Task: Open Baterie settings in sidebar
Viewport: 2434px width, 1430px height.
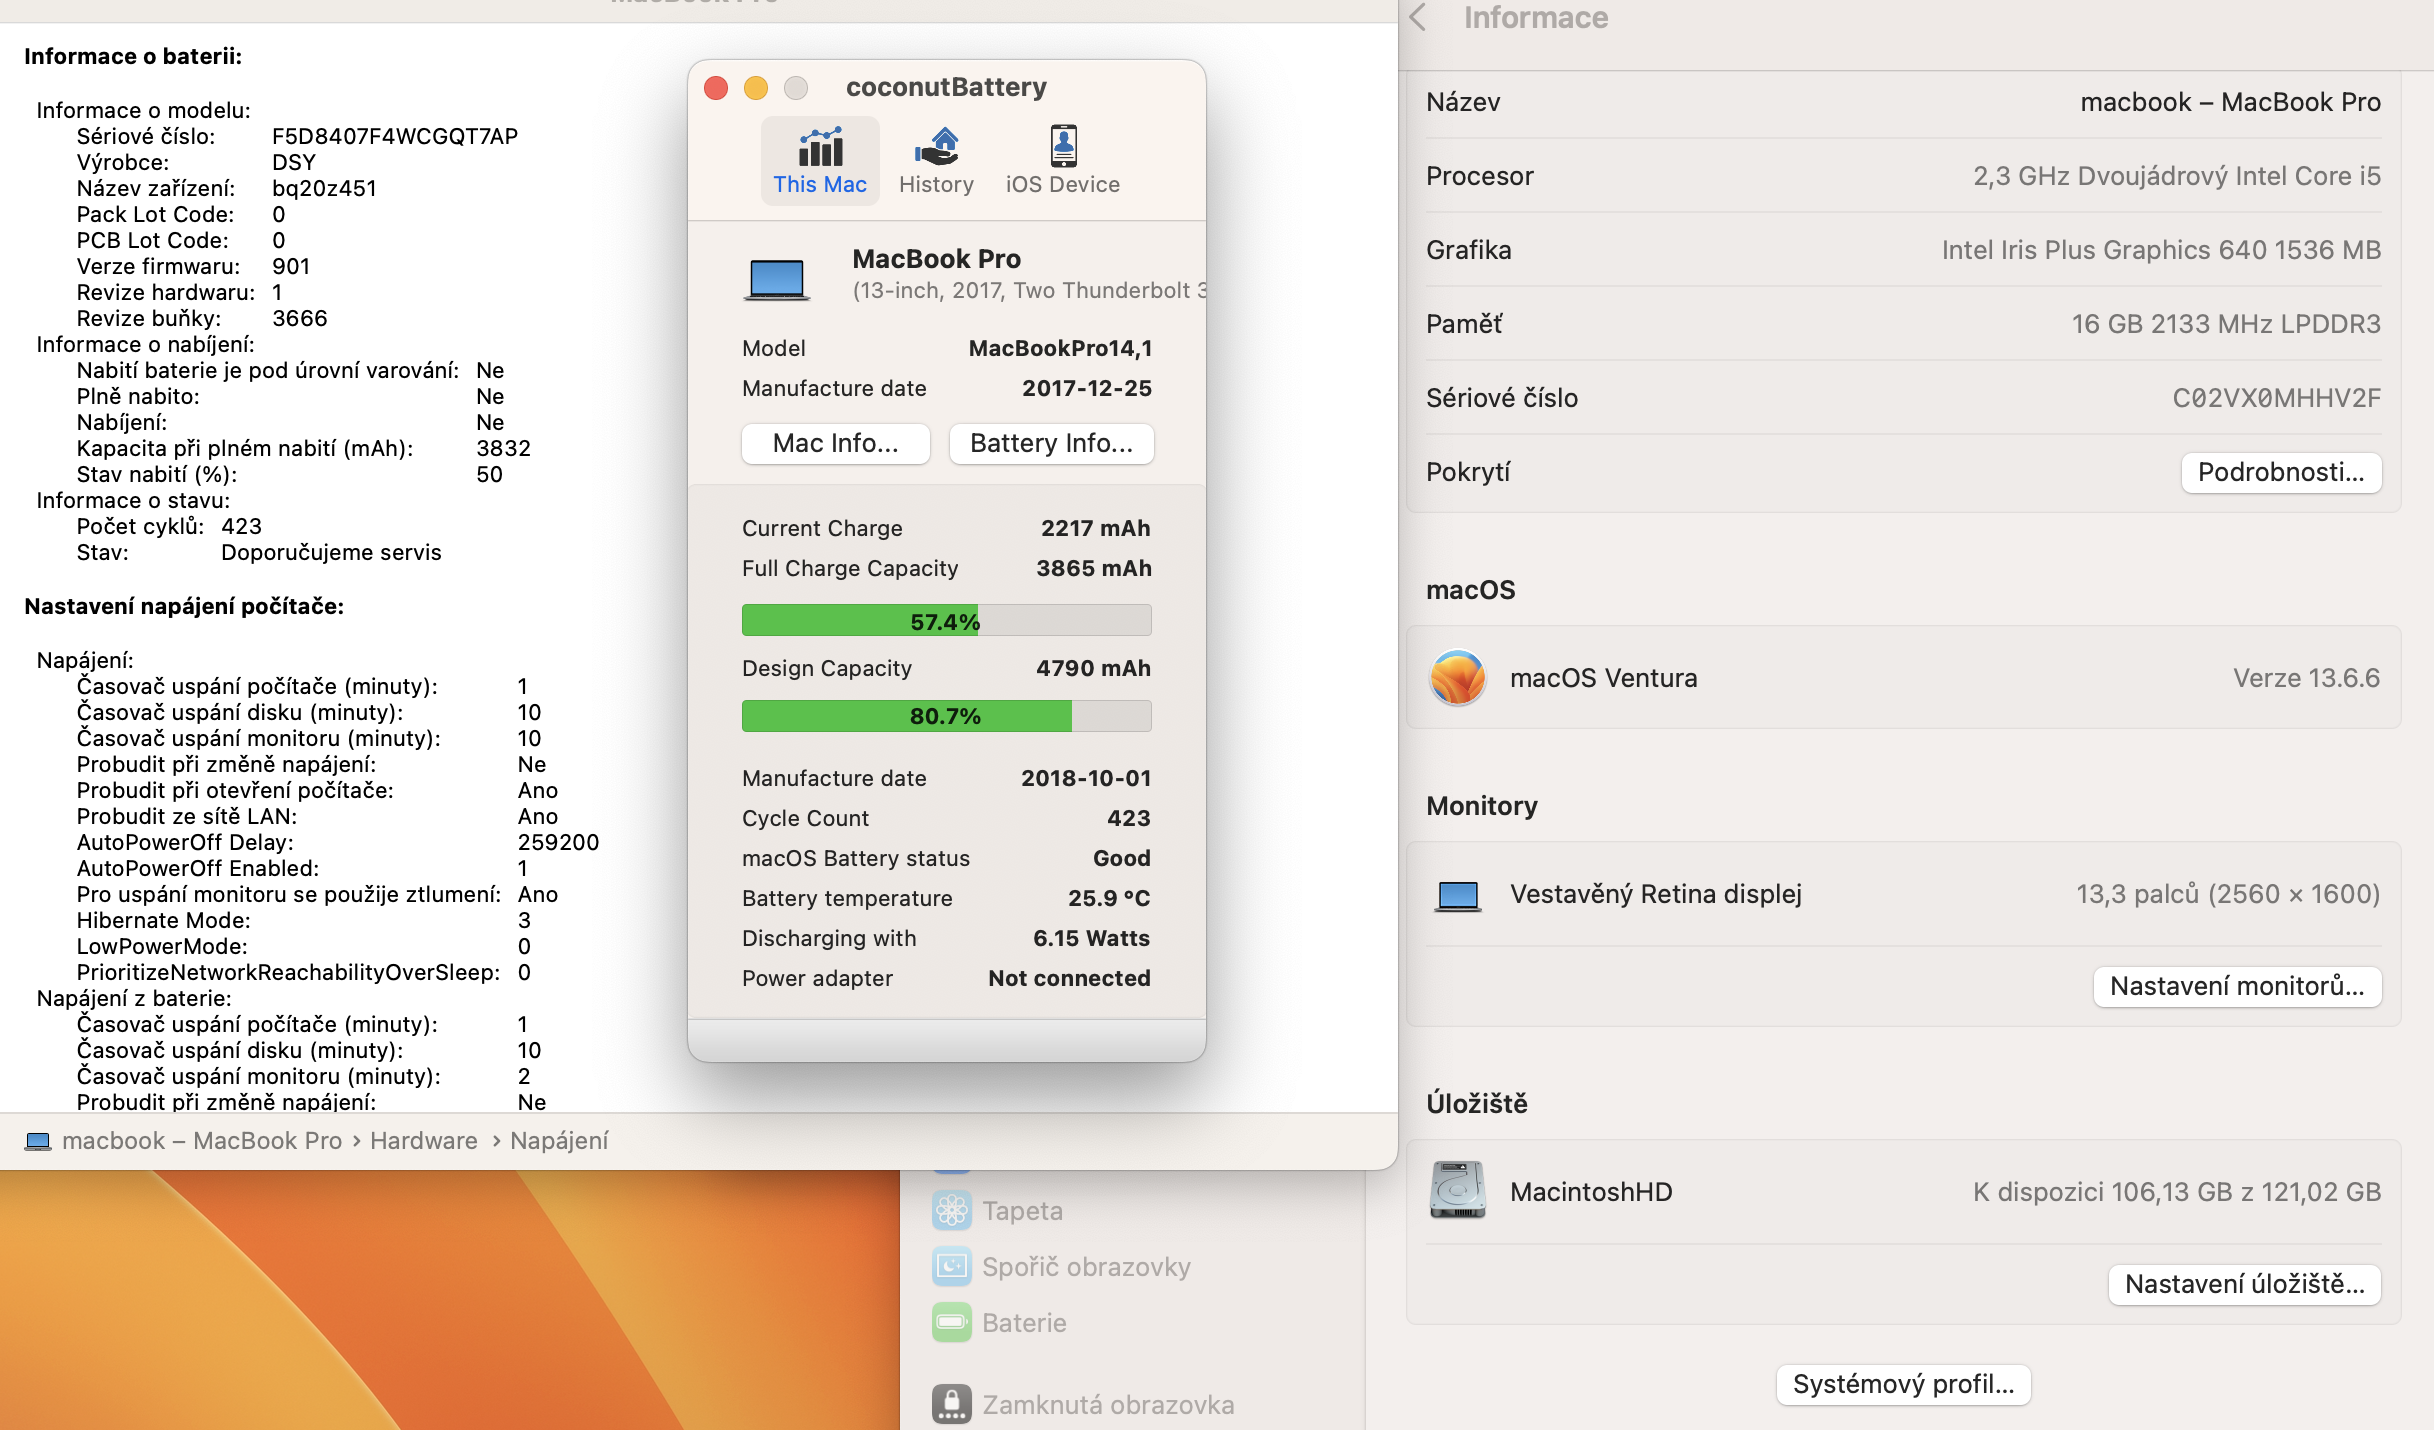Action: (1023, 1323)
